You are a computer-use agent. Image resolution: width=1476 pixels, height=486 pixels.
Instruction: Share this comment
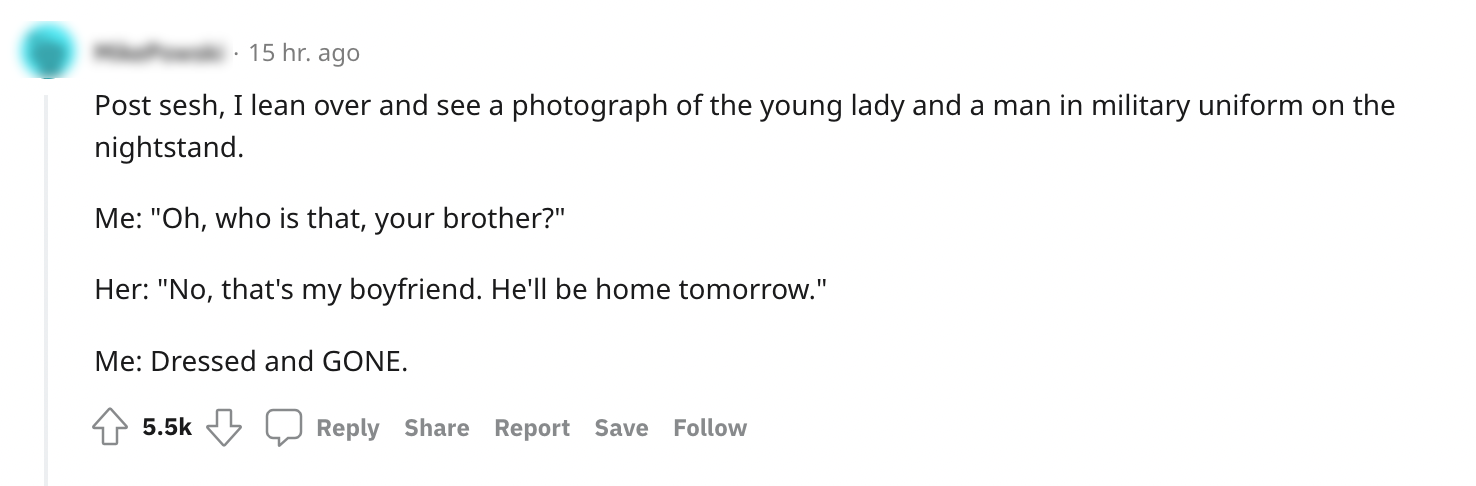(x=437, y=429)
